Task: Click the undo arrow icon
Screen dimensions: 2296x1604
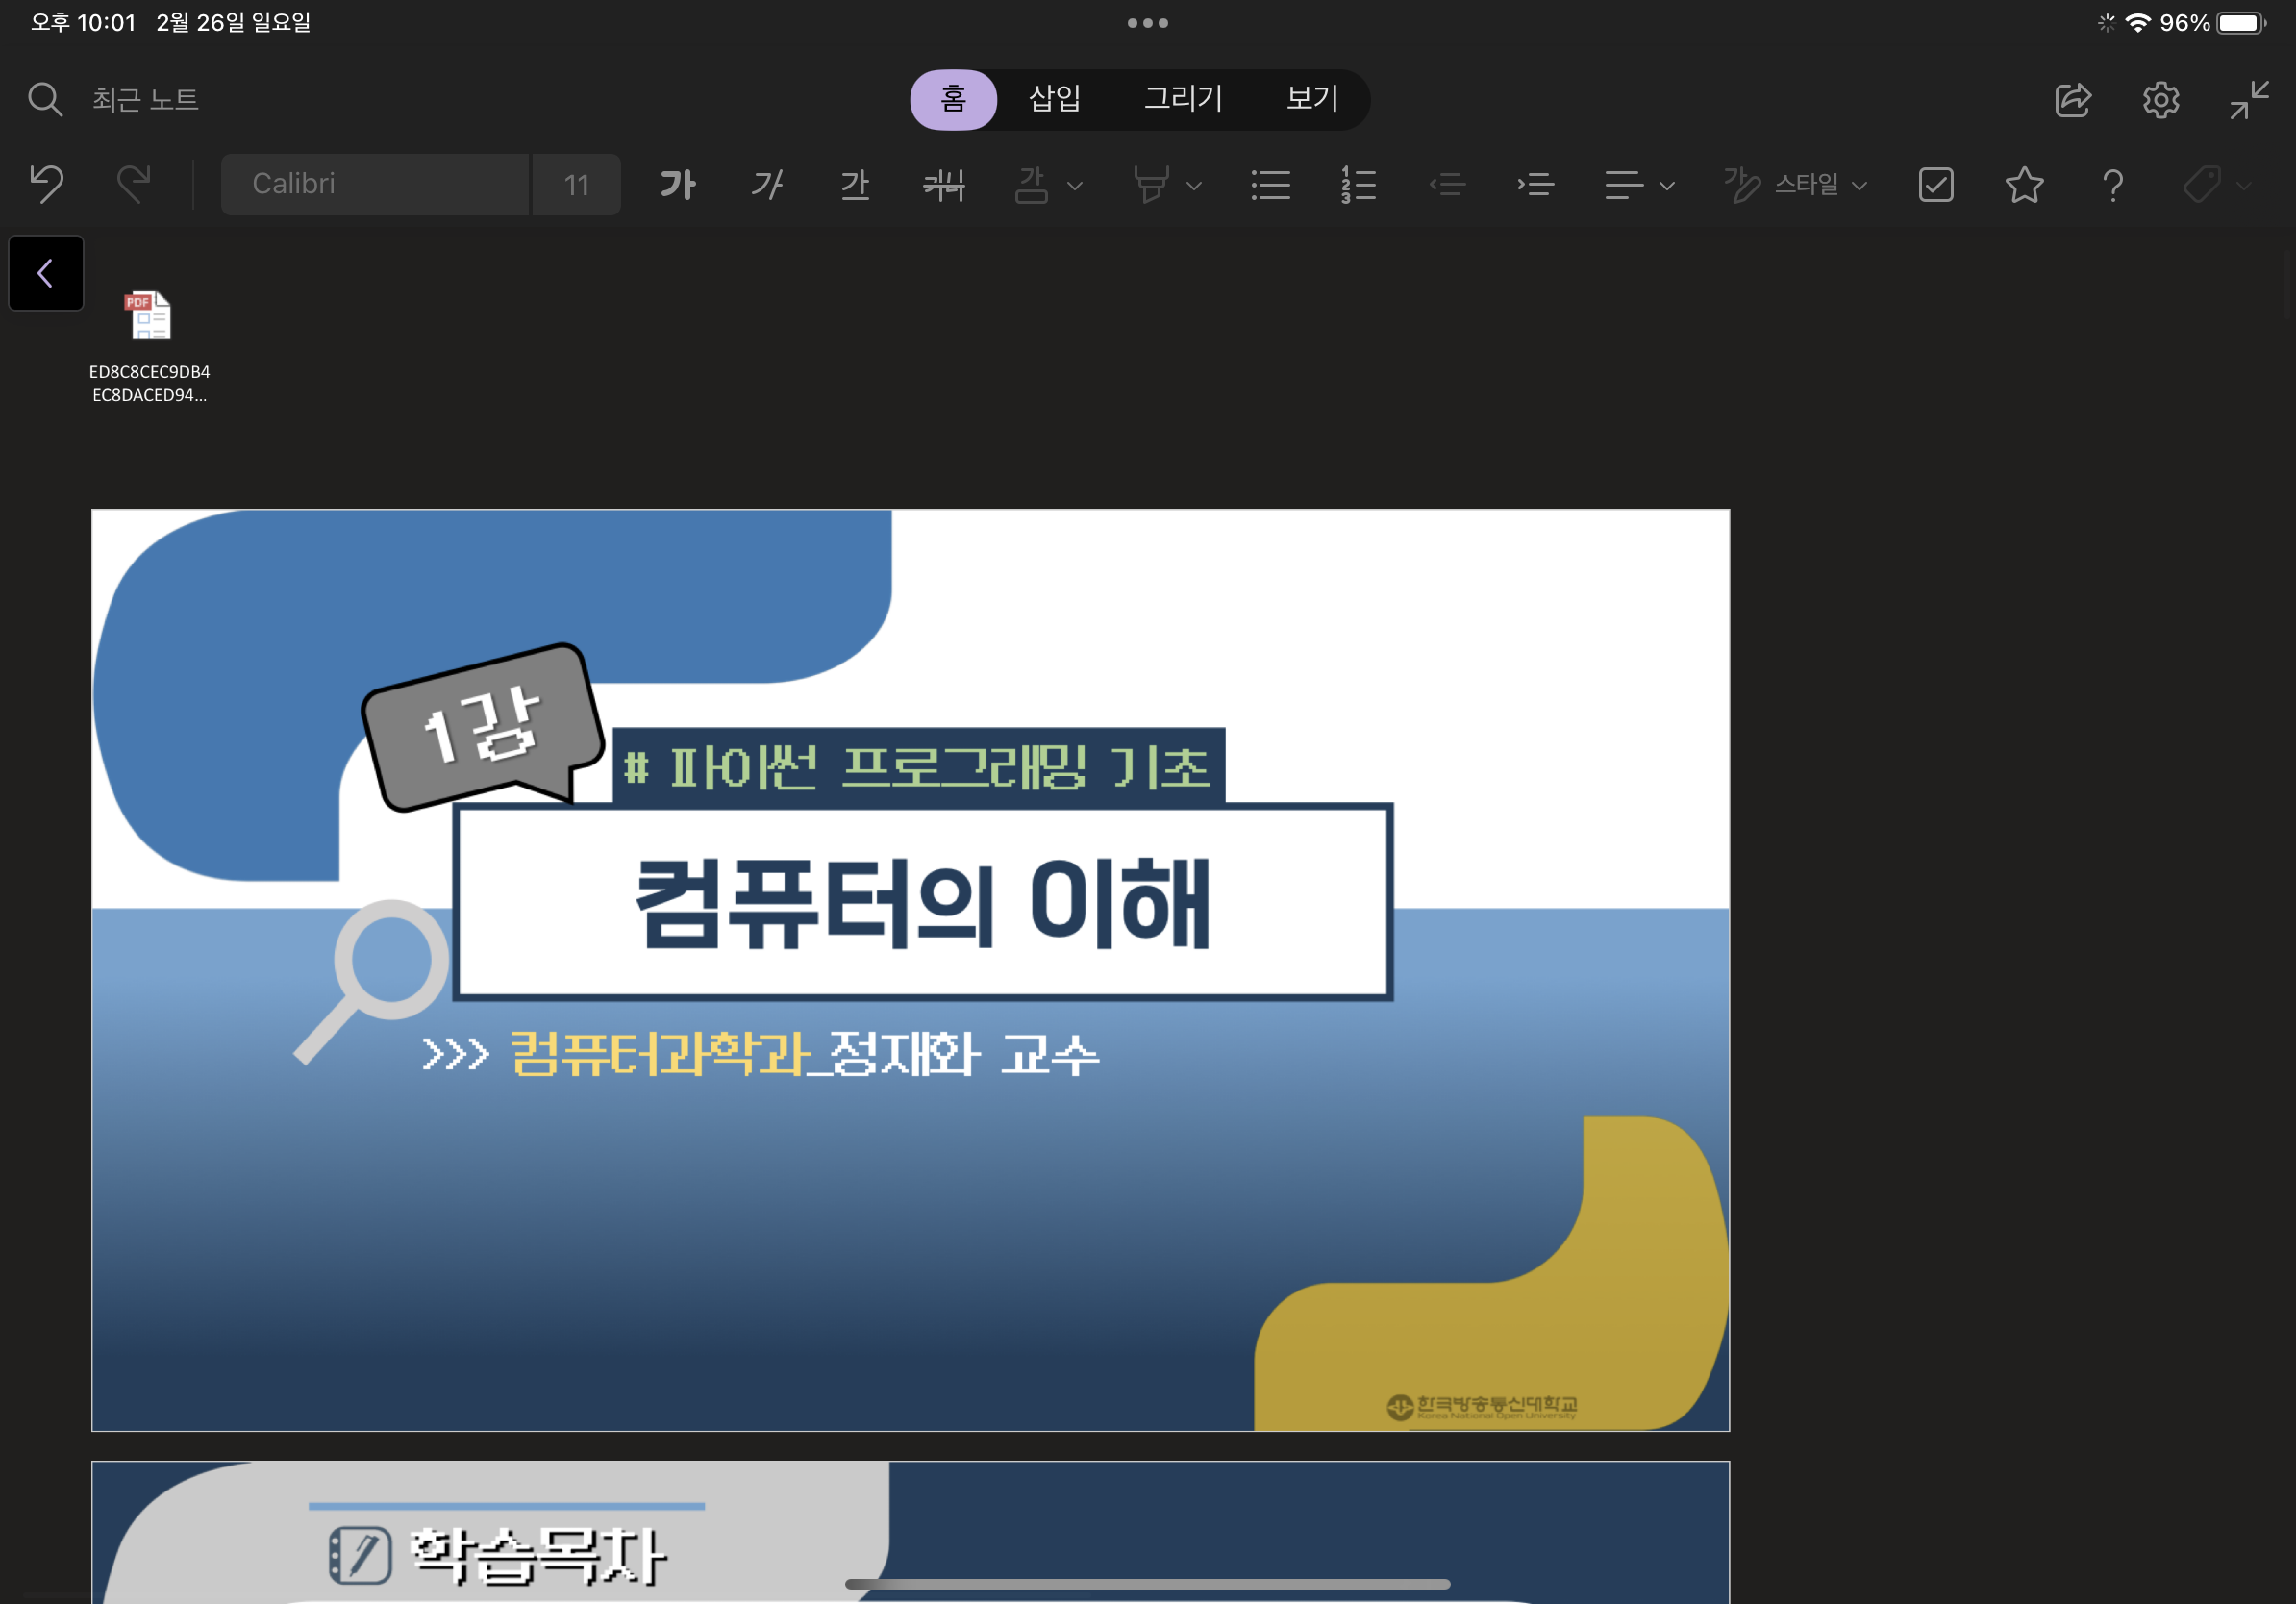Action: point(47,184)
